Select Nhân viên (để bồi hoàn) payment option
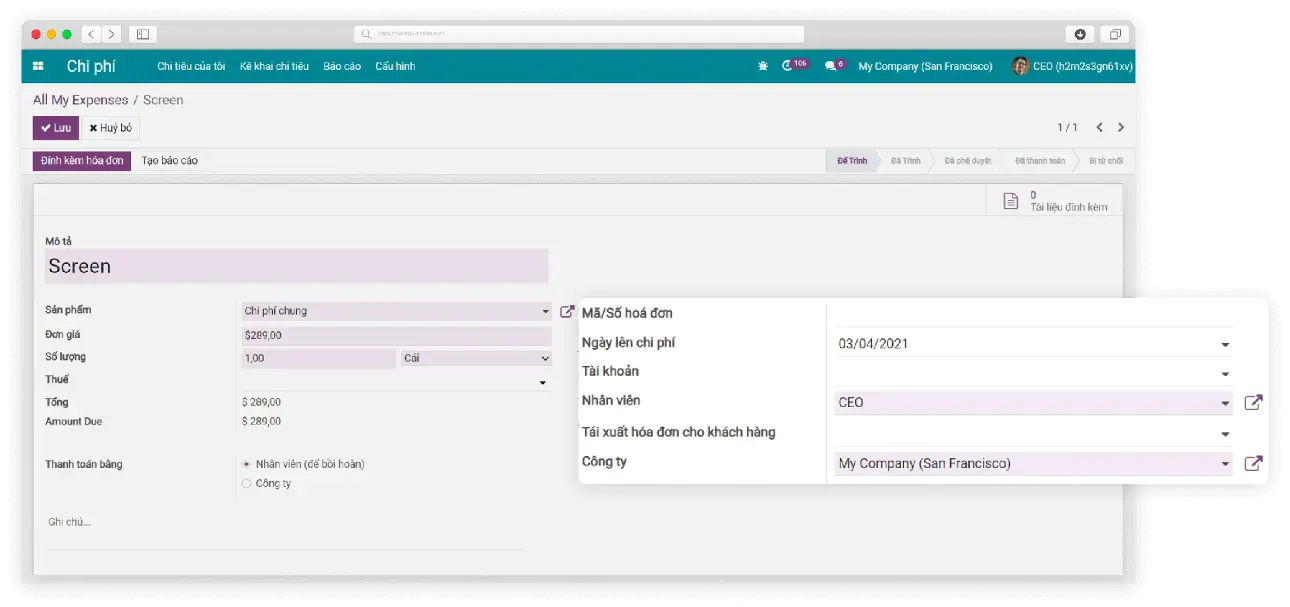The width and height of the screenshot is (1290, 607). coord(247,464)
